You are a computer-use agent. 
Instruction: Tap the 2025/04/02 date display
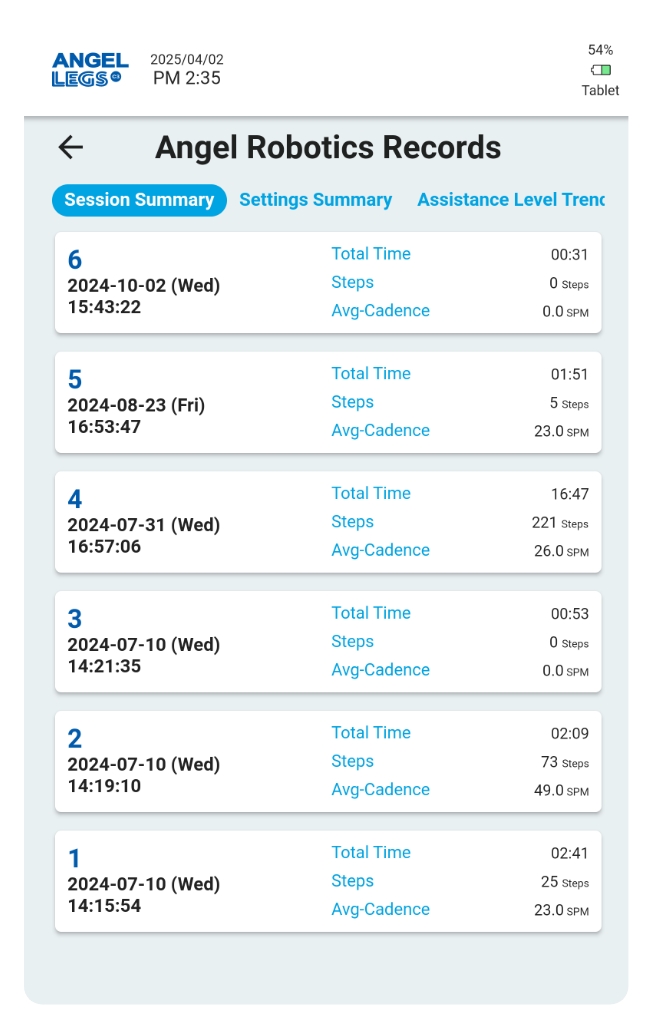click(x=187, y=60)
